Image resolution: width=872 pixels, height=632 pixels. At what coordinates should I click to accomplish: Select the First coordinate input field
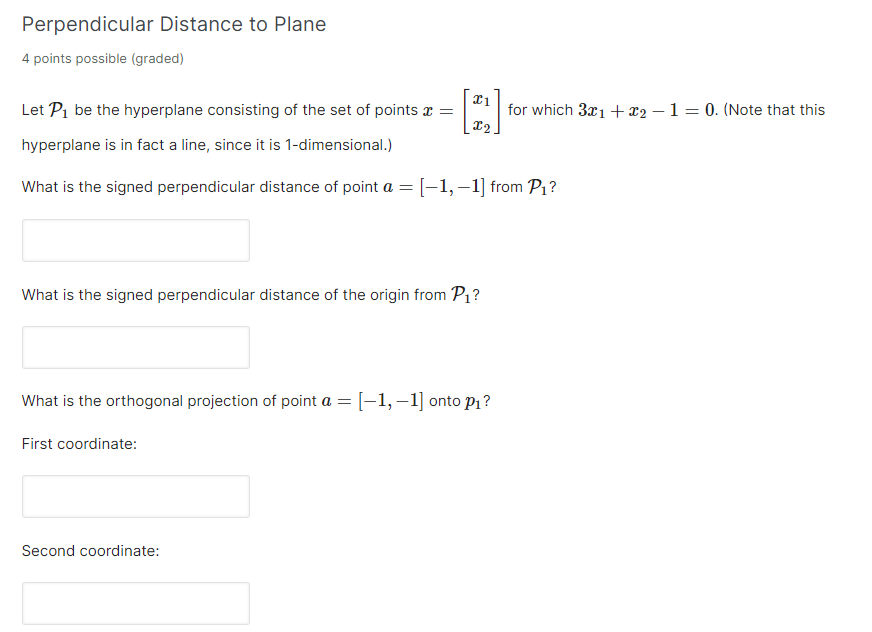coord(135,496)
